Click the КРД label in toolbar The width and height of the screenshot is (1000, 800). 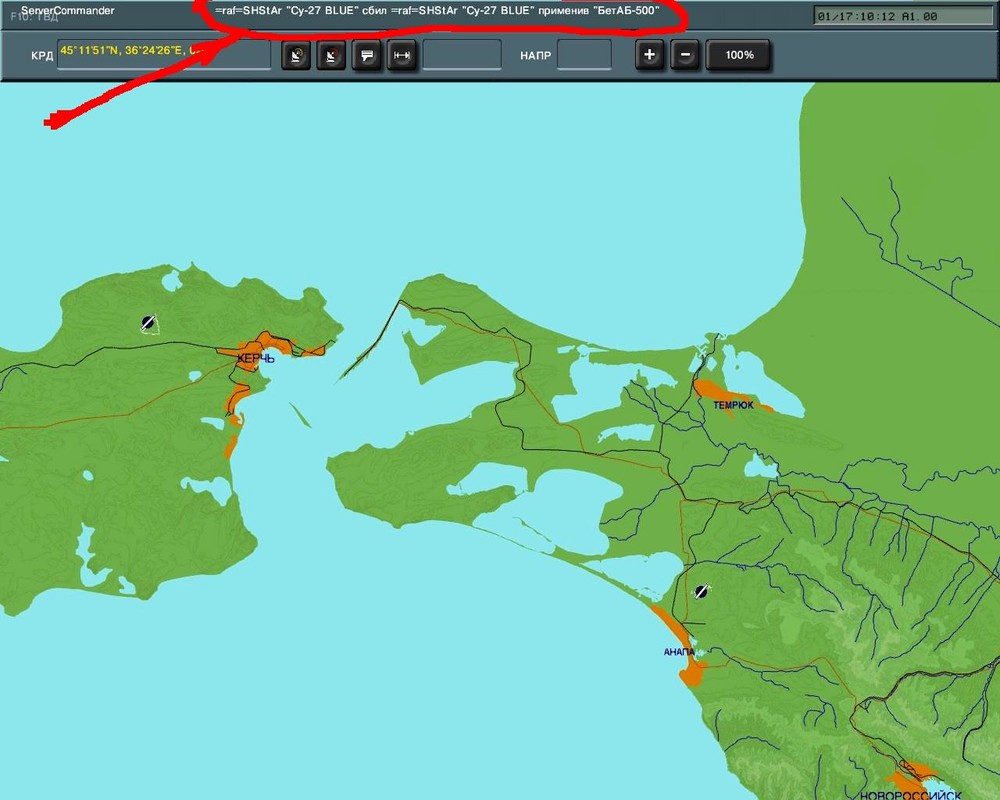click(42, 56)
